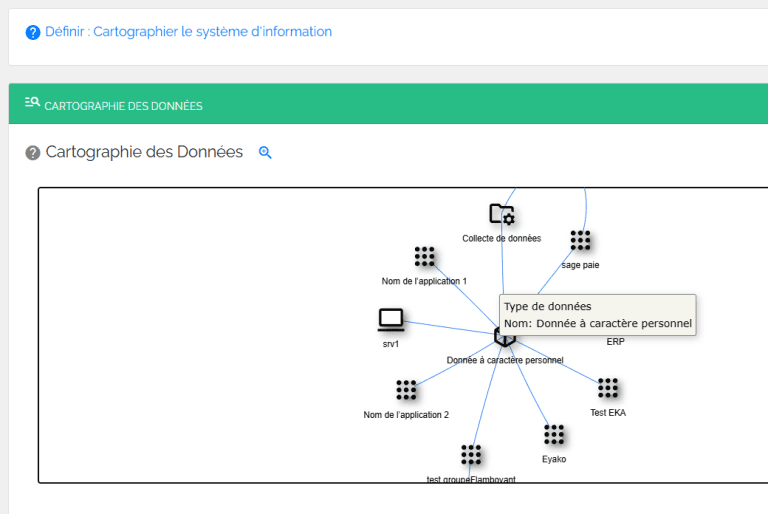Viewport: 768px width, 514px height.
Task: Click the srv1 label under laptop
Action: click(x=391, y=344)
